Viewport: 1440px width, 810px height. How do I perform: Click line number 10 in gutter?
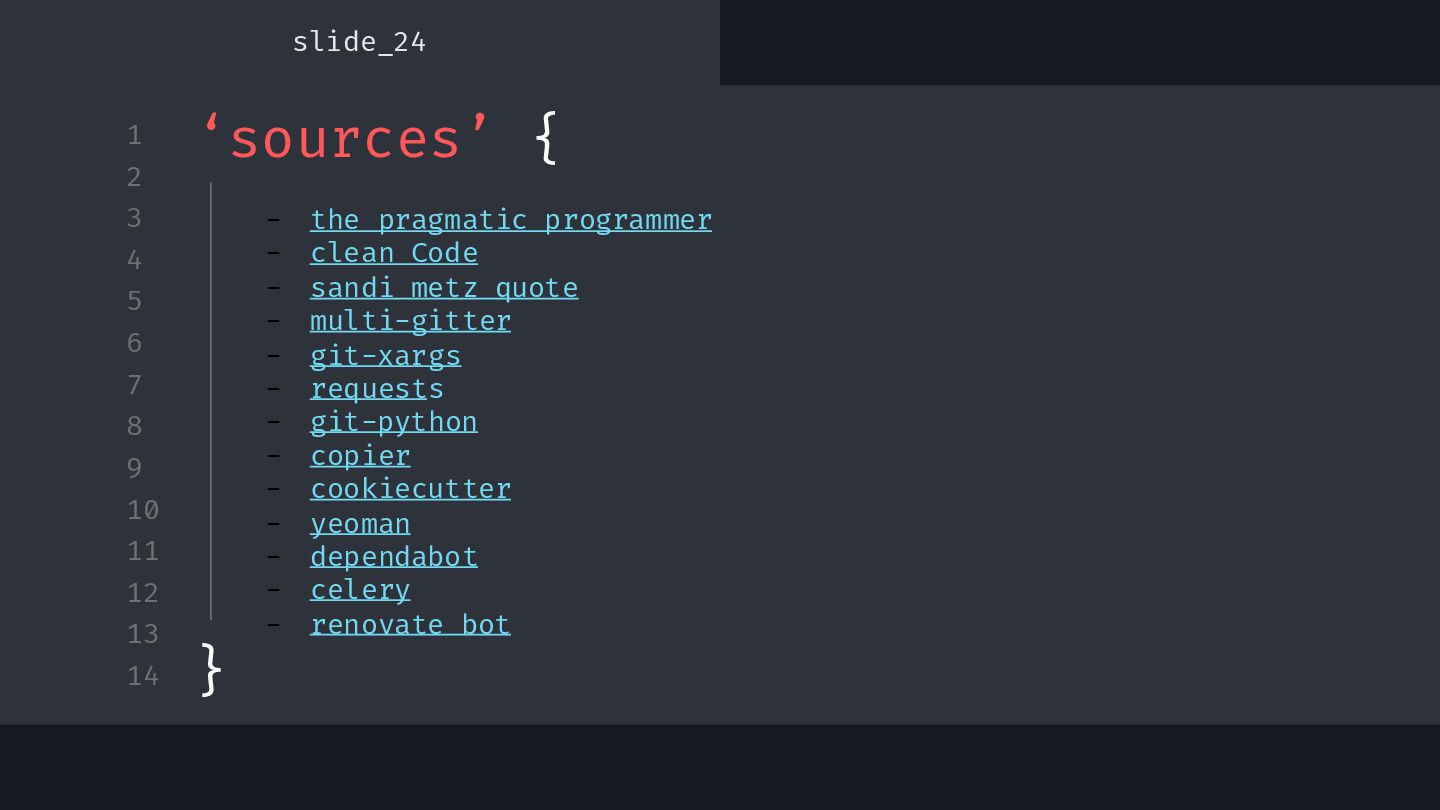tap(143, 510)
